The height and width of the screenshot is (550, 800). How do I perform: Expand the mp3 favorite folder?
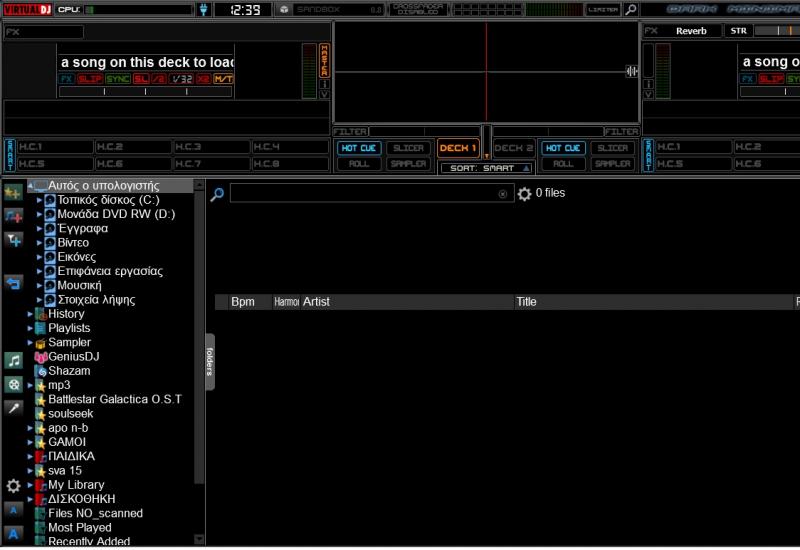pos(30,385)
